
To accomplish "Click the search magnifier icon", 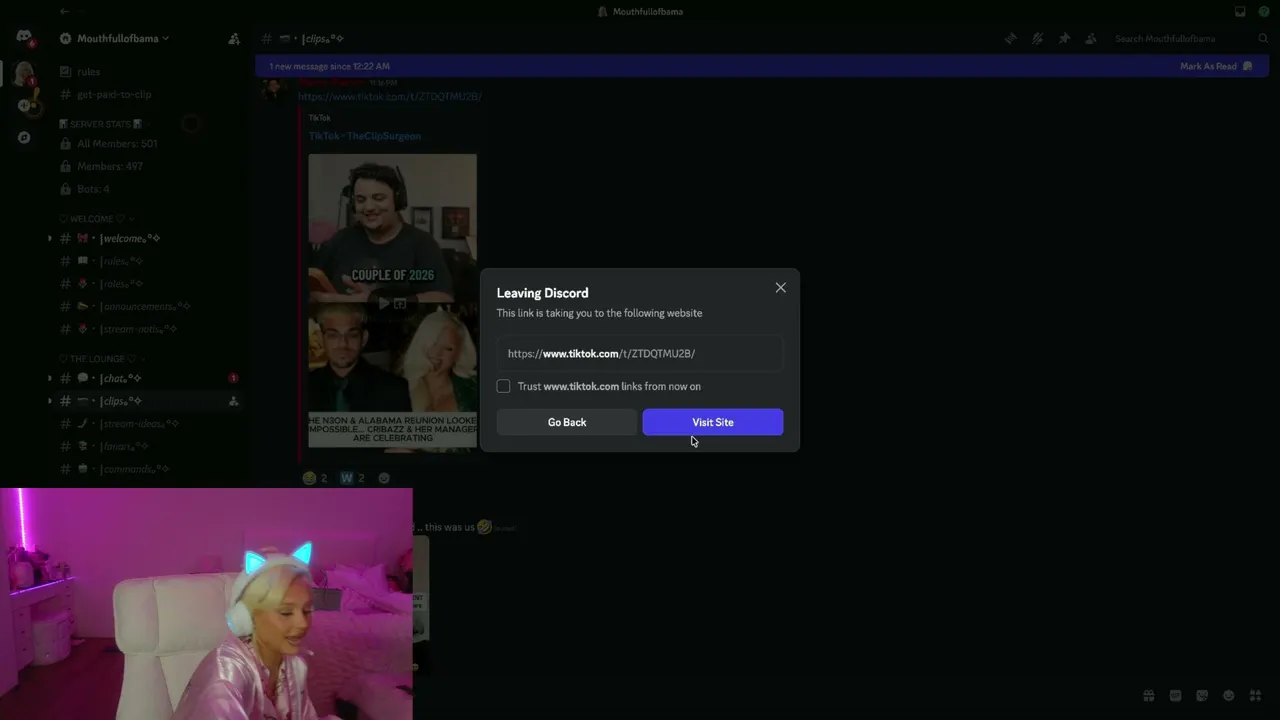I will click(1263, 38).
